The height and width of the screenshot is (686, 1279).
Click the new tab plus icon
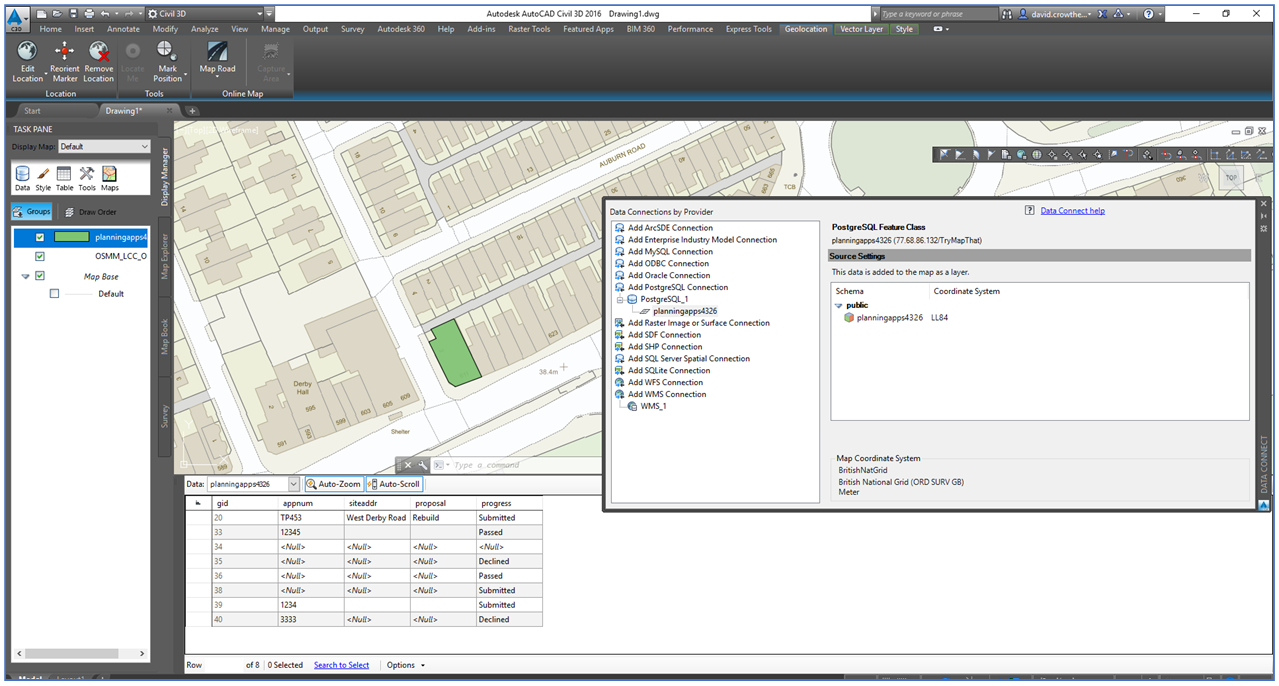pos(192,111)
